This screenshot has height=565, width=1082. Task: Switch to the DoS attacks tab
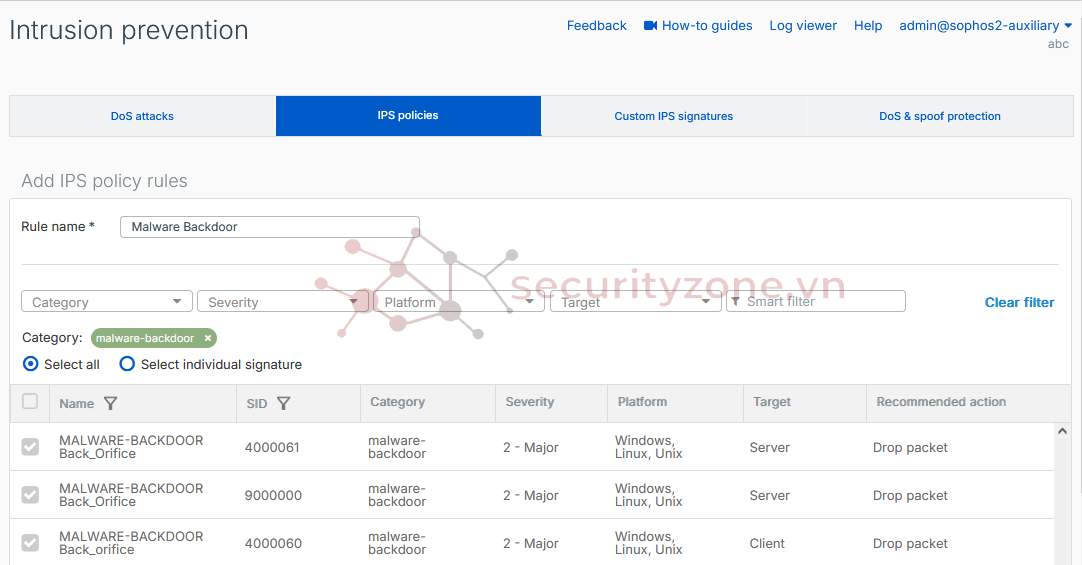(142, 116)
